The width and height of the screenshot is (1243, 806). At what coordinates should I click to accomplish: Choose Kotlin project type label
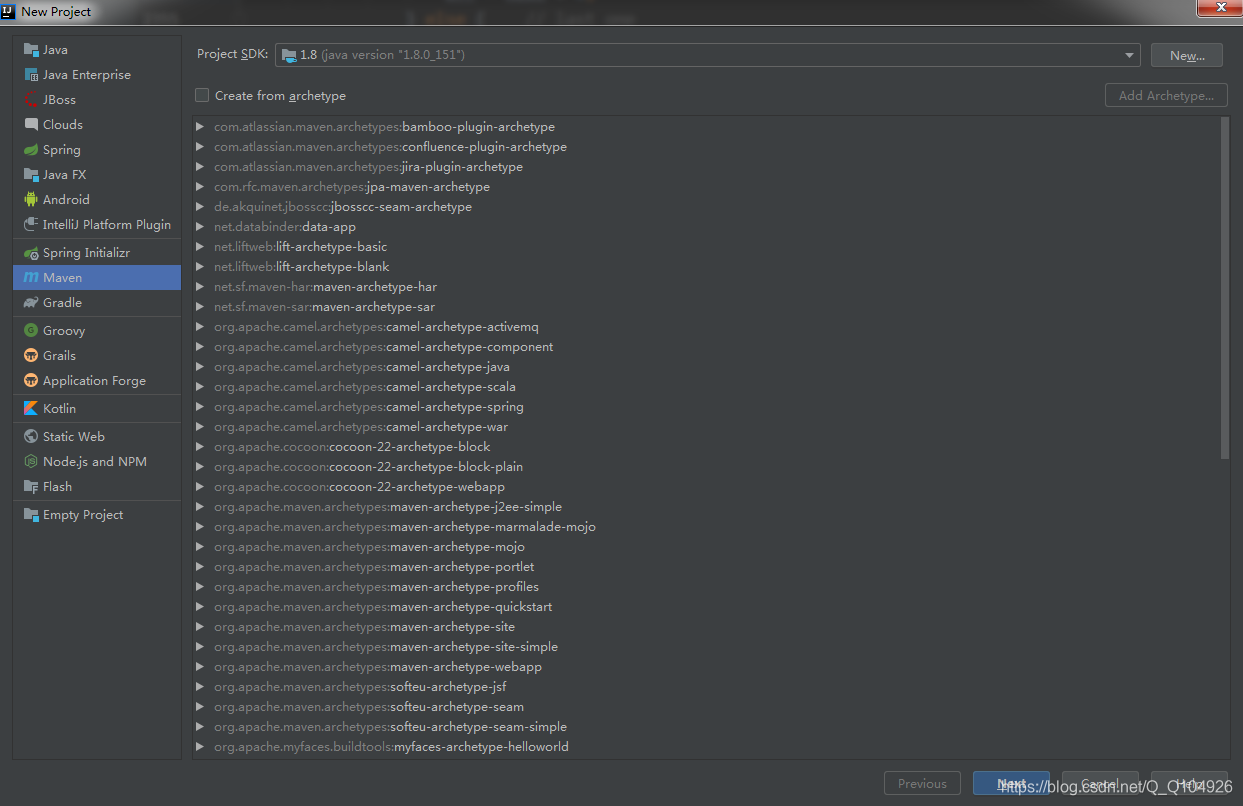(x=59, y=409)
